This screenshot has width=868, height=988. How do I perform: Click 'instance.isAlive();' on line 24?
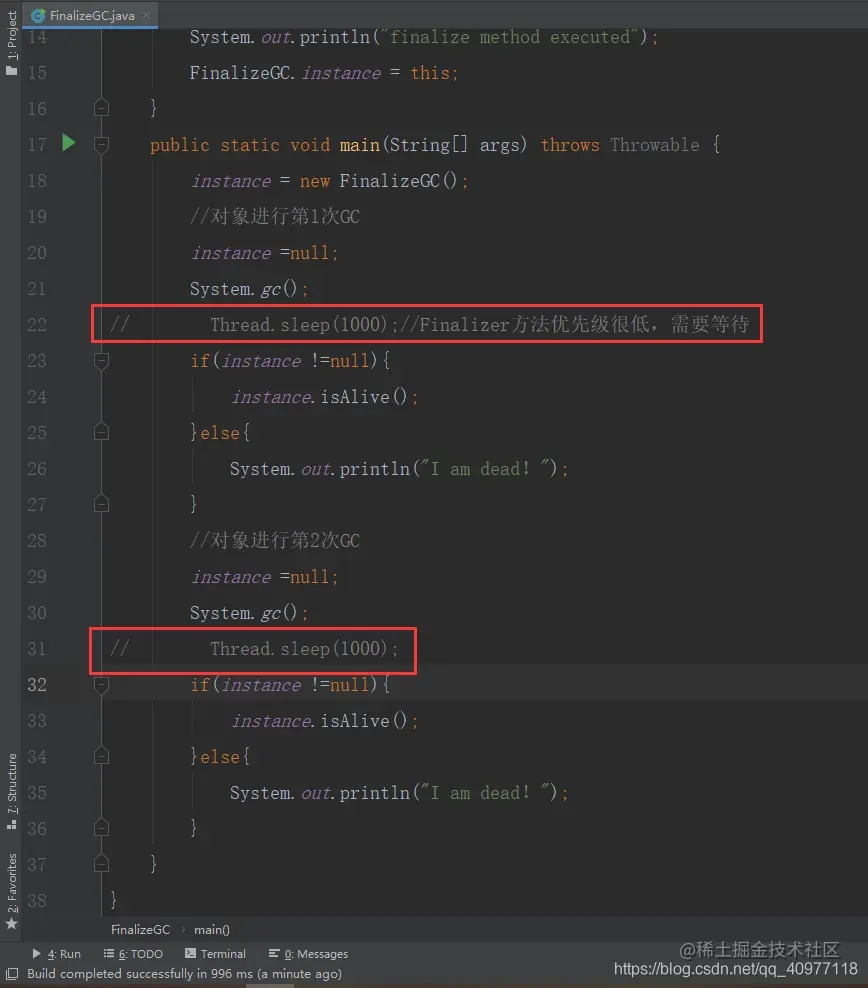(325, 397)
